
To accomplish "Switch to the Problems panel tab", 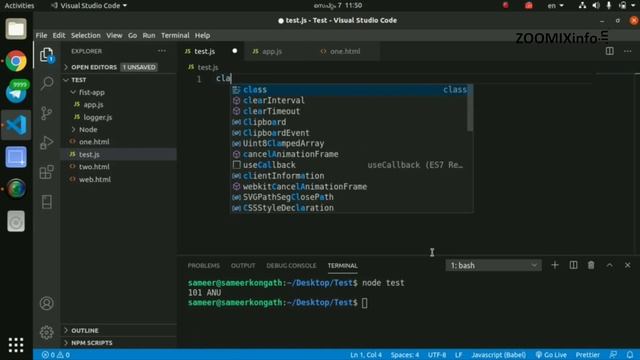I will 203,265.
